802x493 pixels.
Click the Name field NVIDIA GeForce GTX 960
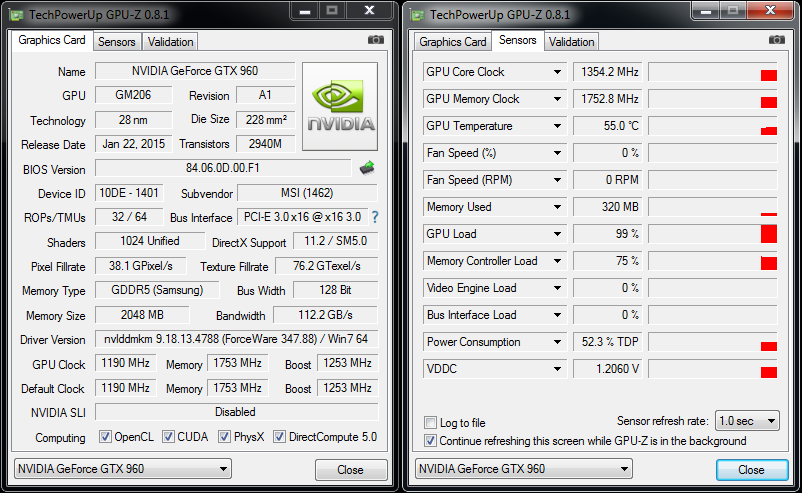click(195, 71)
